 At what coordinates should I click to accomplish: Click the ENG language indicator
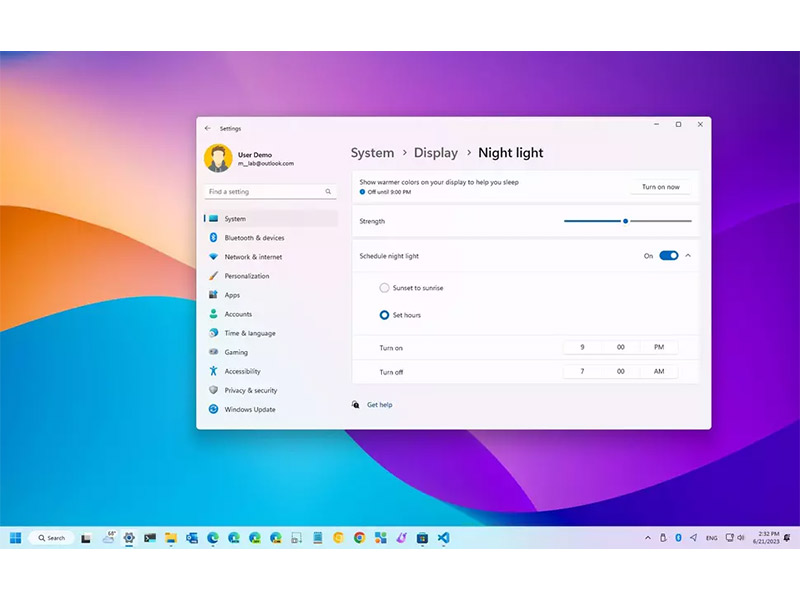tap(711, 538)
